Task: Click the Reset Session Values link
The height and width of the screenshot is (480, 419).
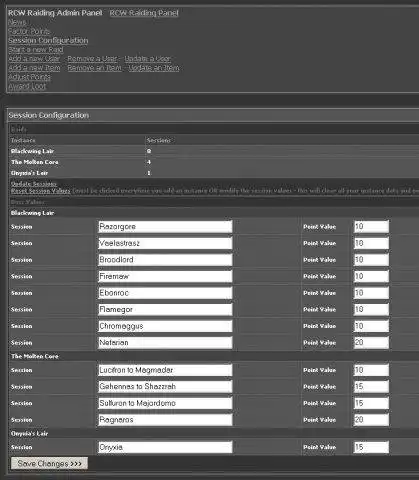Action: tap(41, 191)
